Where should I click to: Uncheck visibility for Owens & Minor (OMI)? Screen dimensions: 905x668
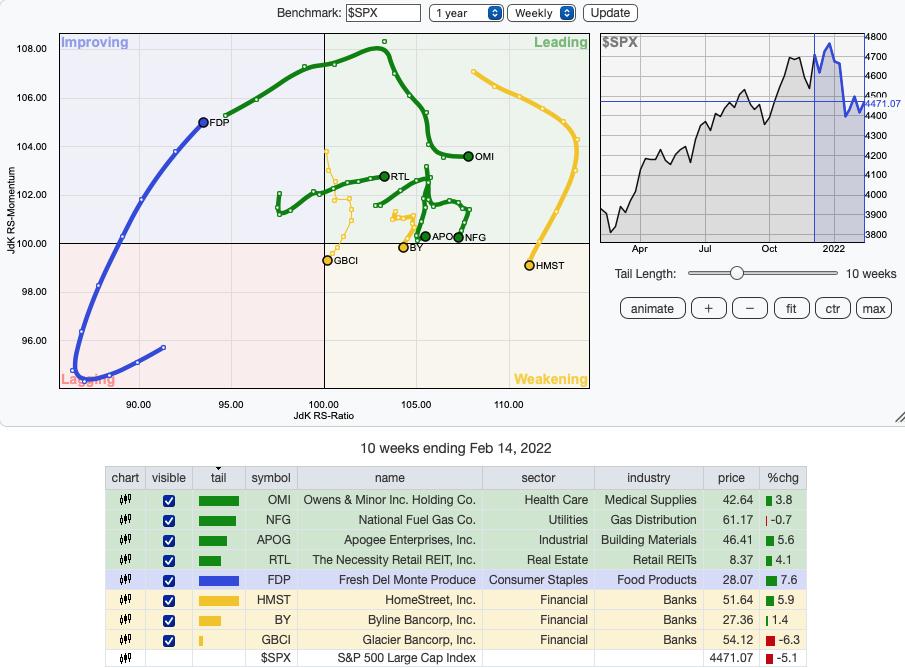pyautogui.click(x=169, y=501)
